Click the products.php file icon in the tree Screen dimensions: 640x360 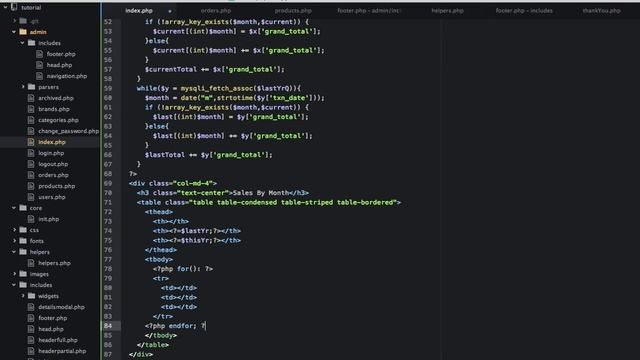pyautogui.click(x=31, y=186)
